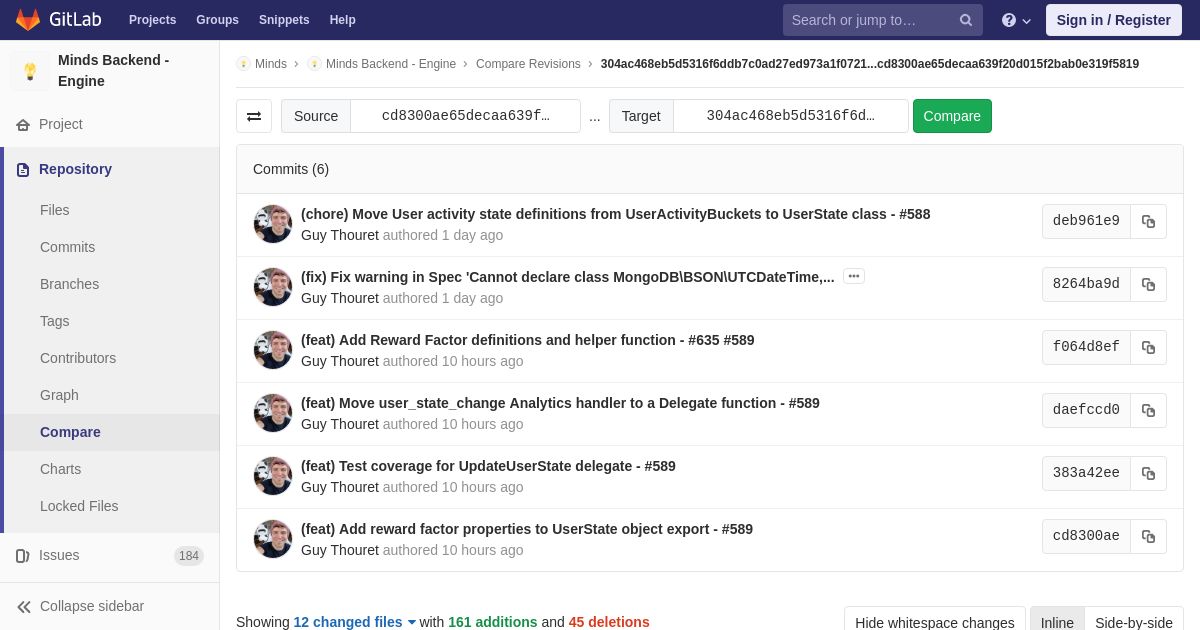
Task: Open commit hash deb961e9
Action: [1086, 222]
